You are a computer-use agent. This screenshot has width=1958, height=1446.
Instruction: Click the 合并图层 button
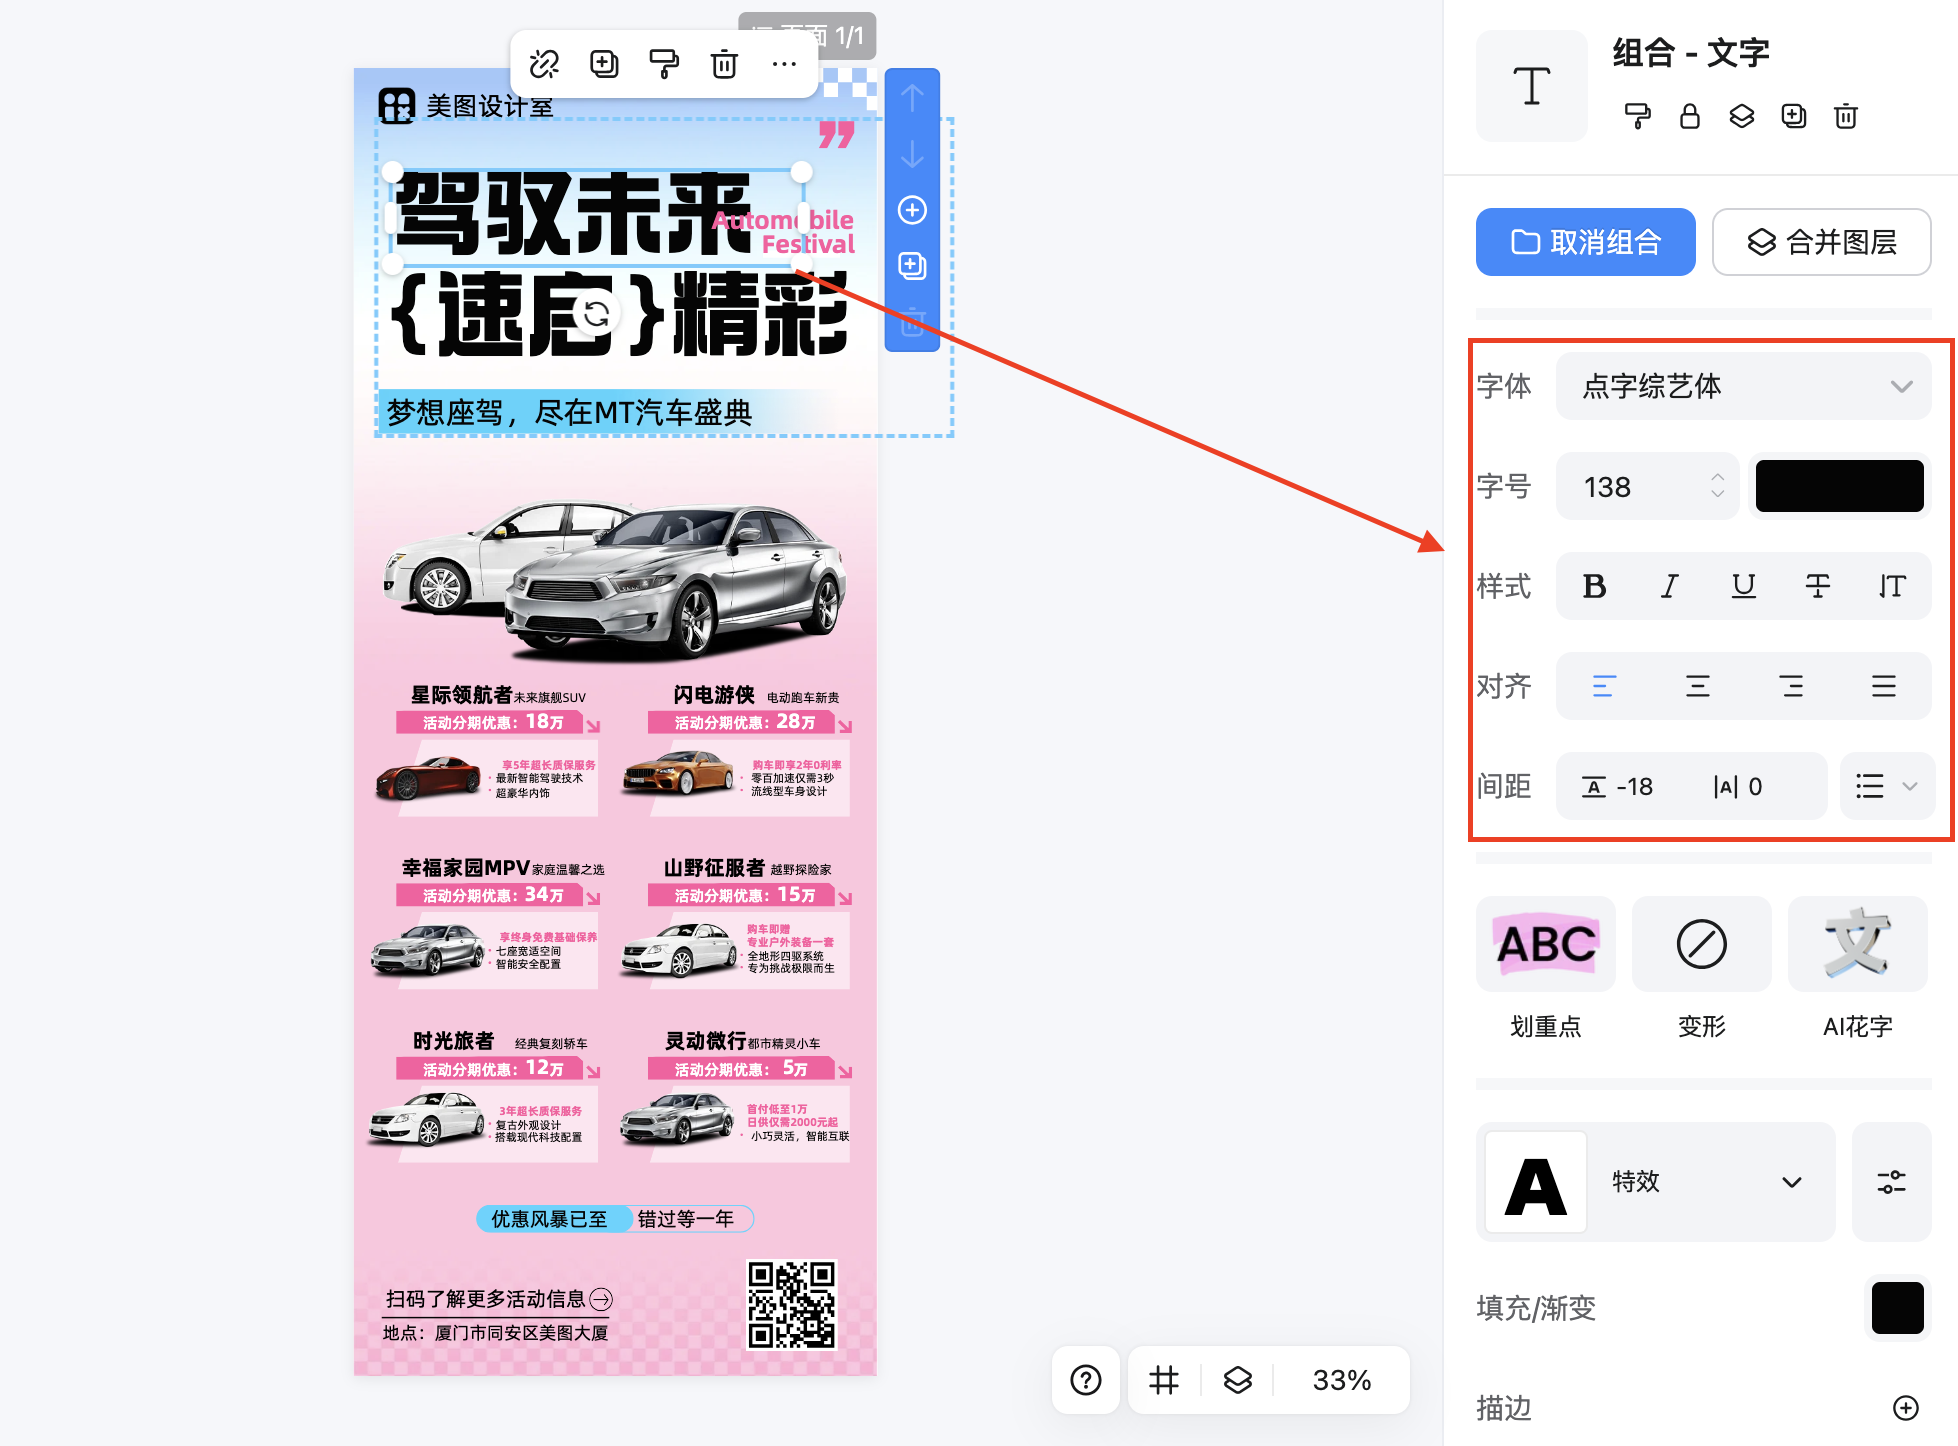[1821, 241]
